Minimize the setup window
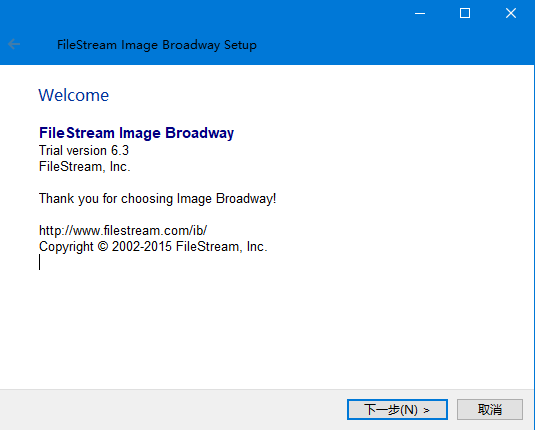Screen dimensions: 535x430 [x=420, y=13]
